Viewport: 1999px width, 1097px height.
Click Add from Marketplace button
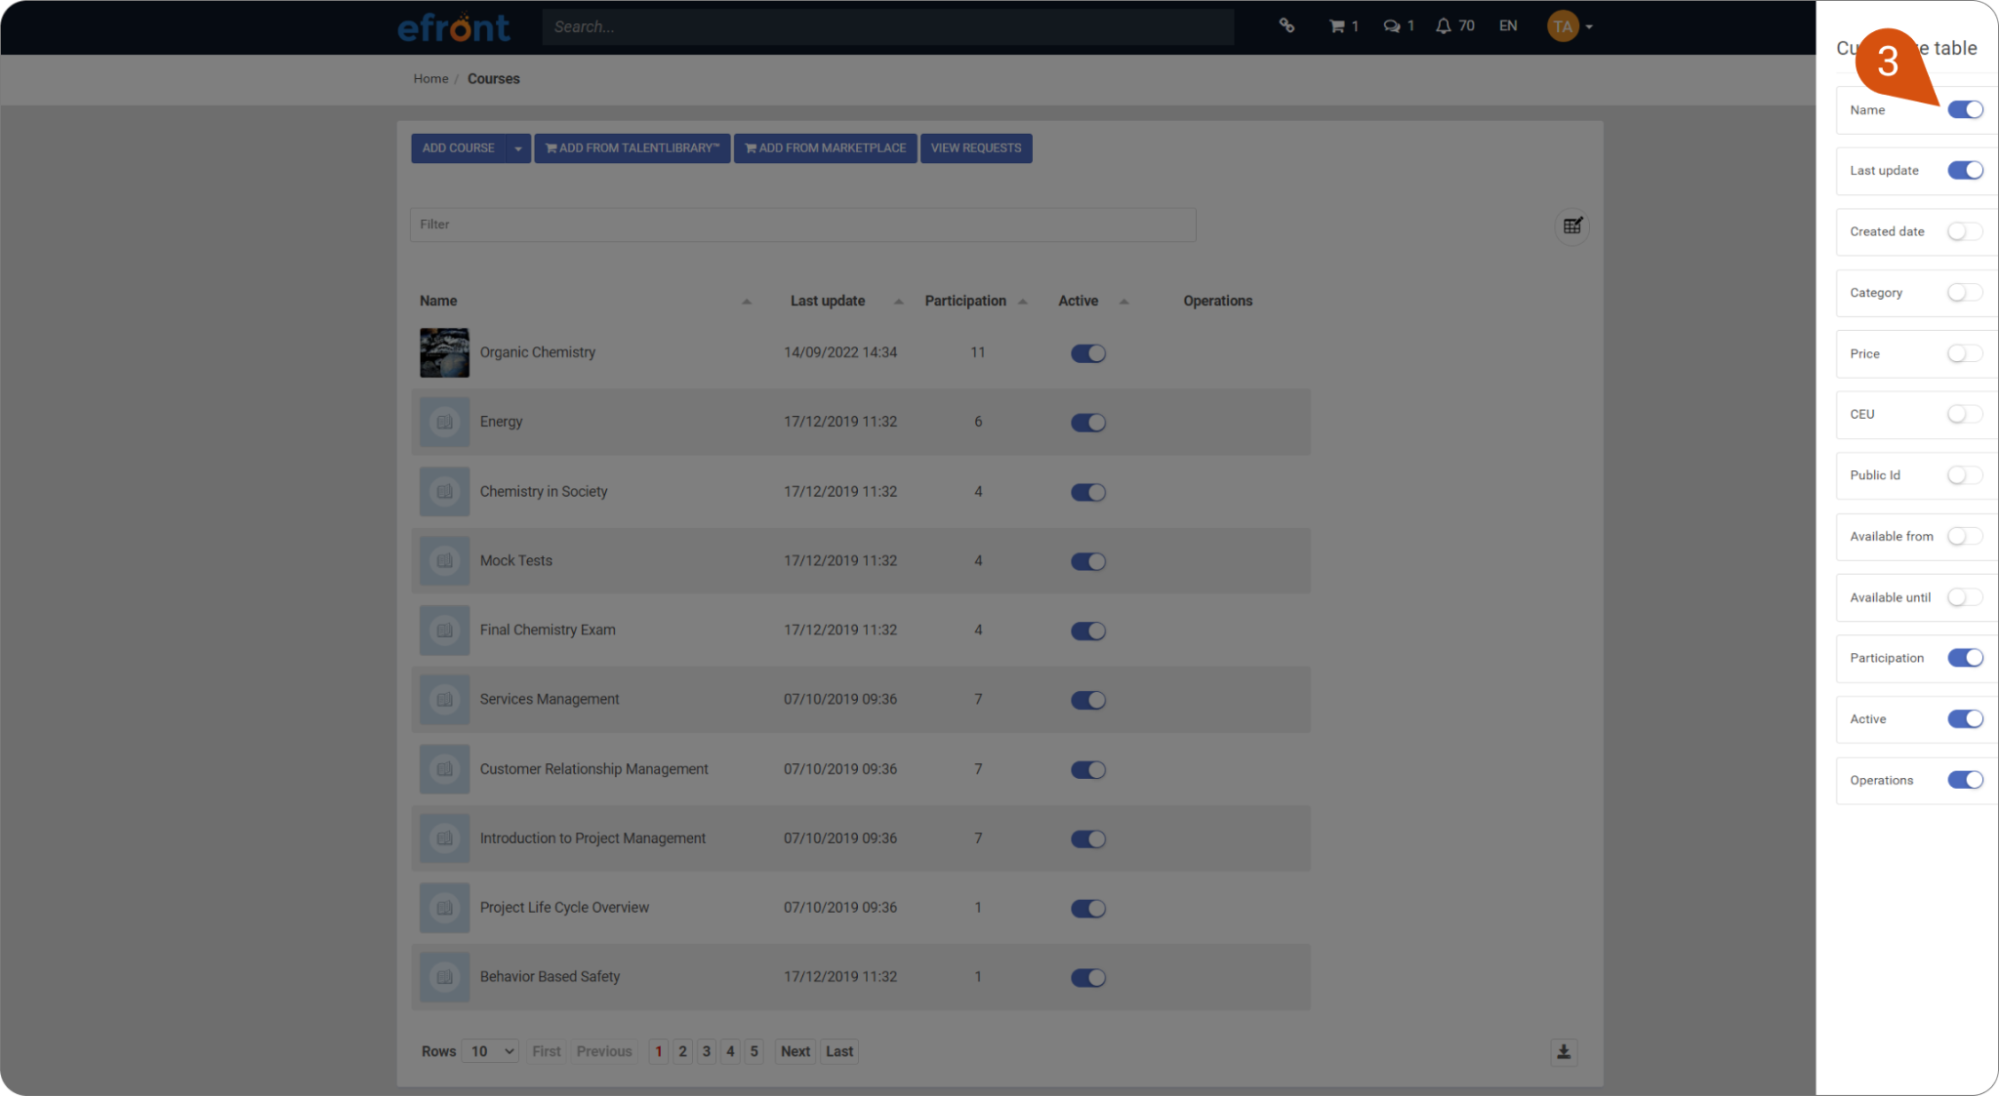(x=825, y=148)
